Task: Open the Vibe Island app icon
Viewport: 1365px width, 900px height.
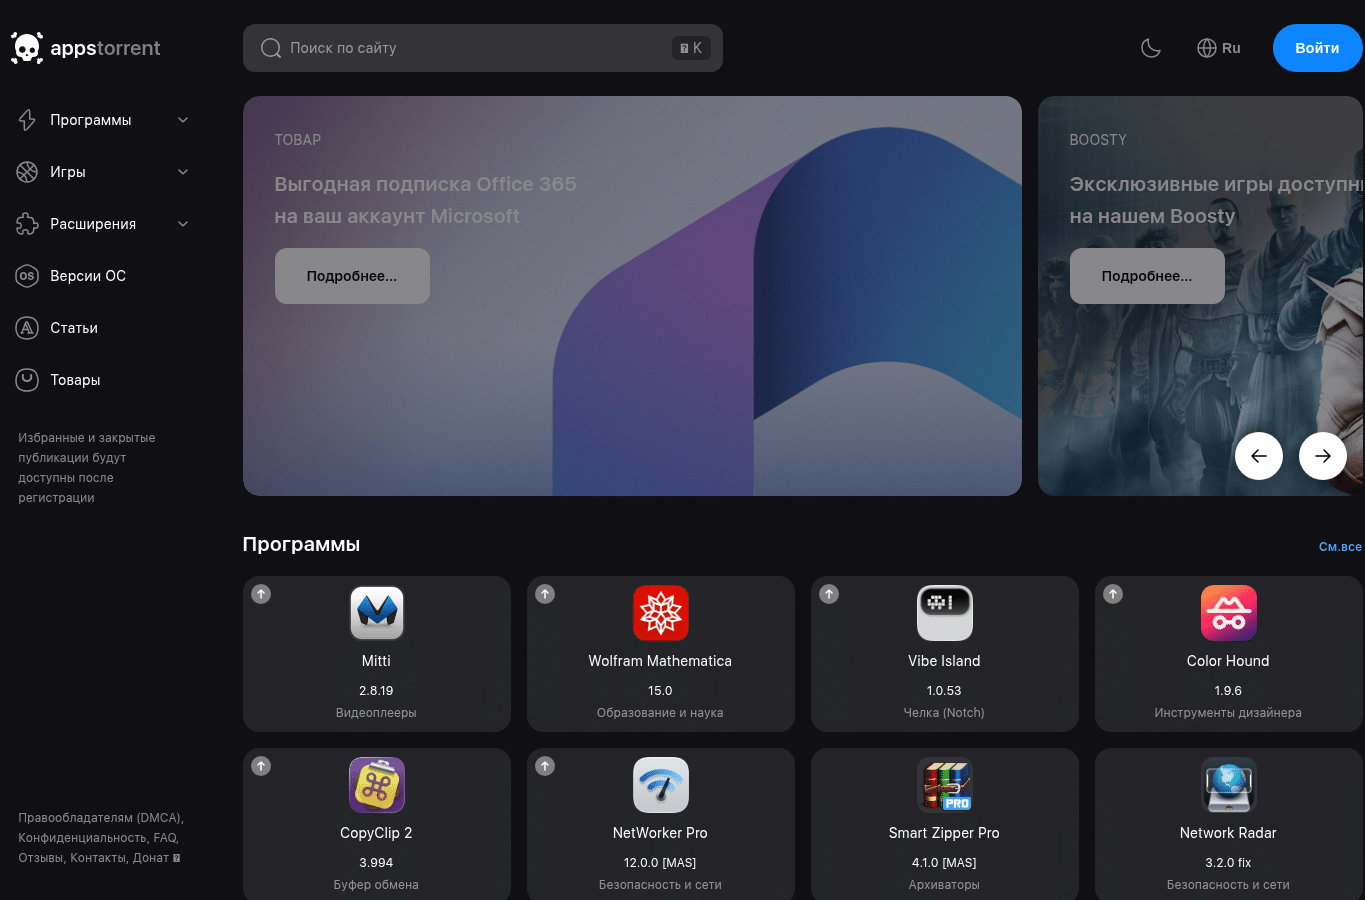Action: click(945, 613)
